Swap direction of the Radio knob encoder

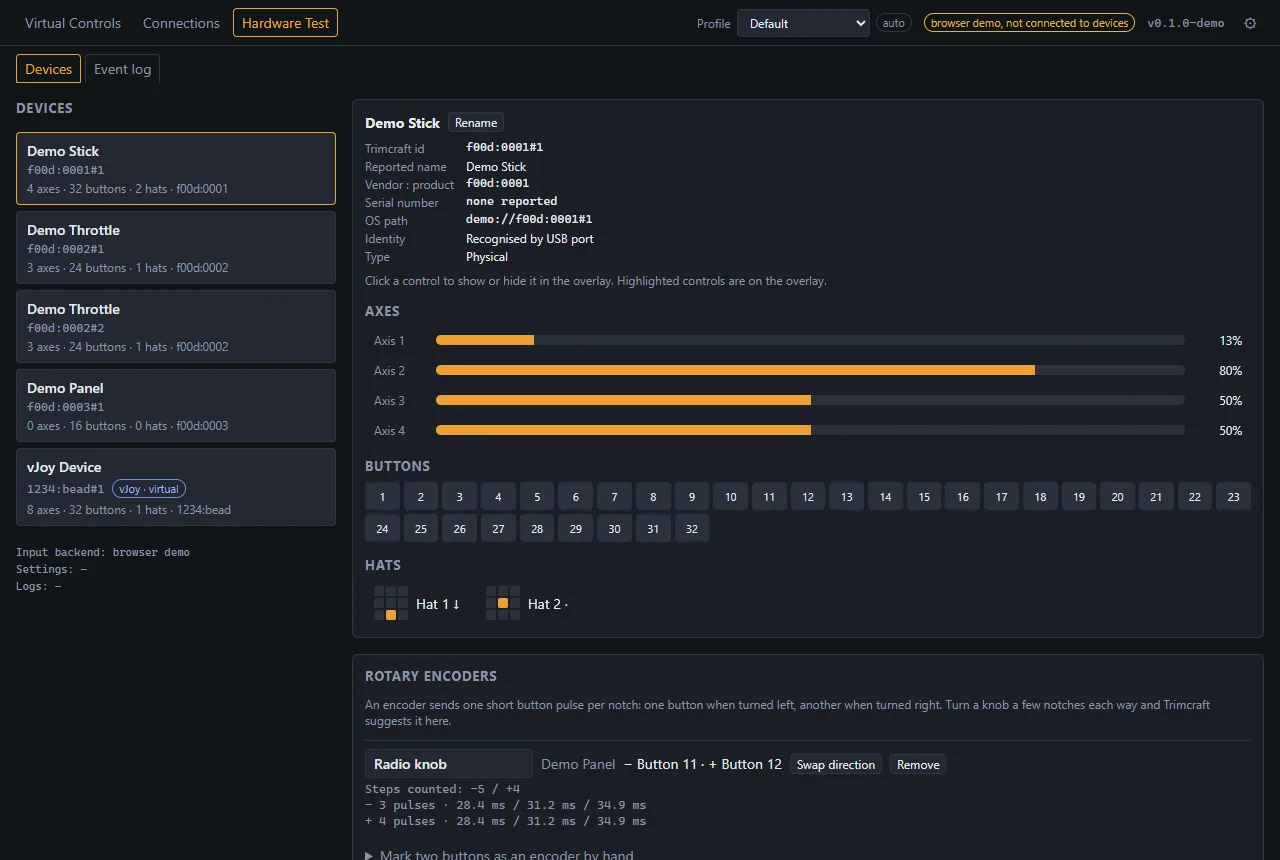click(x=836, y=765)
